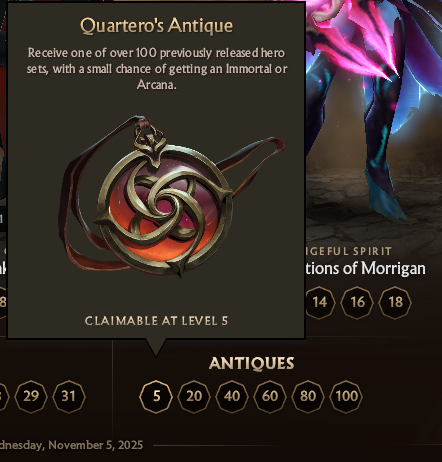This screenshot has height=462, width=442.
Task: Click the level 18 reward badge
Action: click(395, 303)
